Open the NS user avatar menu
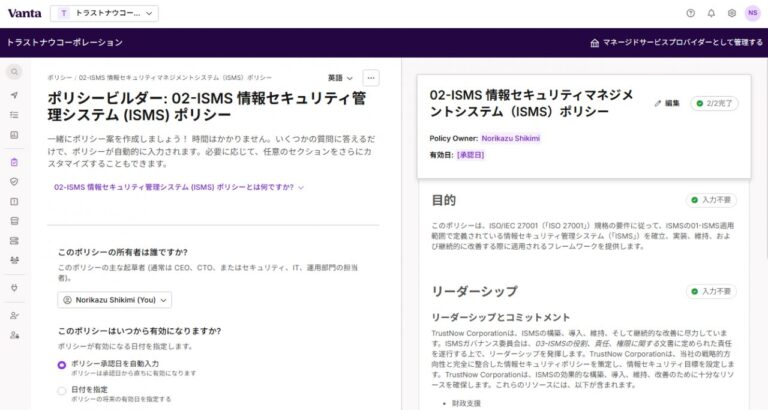 [753, 13]
